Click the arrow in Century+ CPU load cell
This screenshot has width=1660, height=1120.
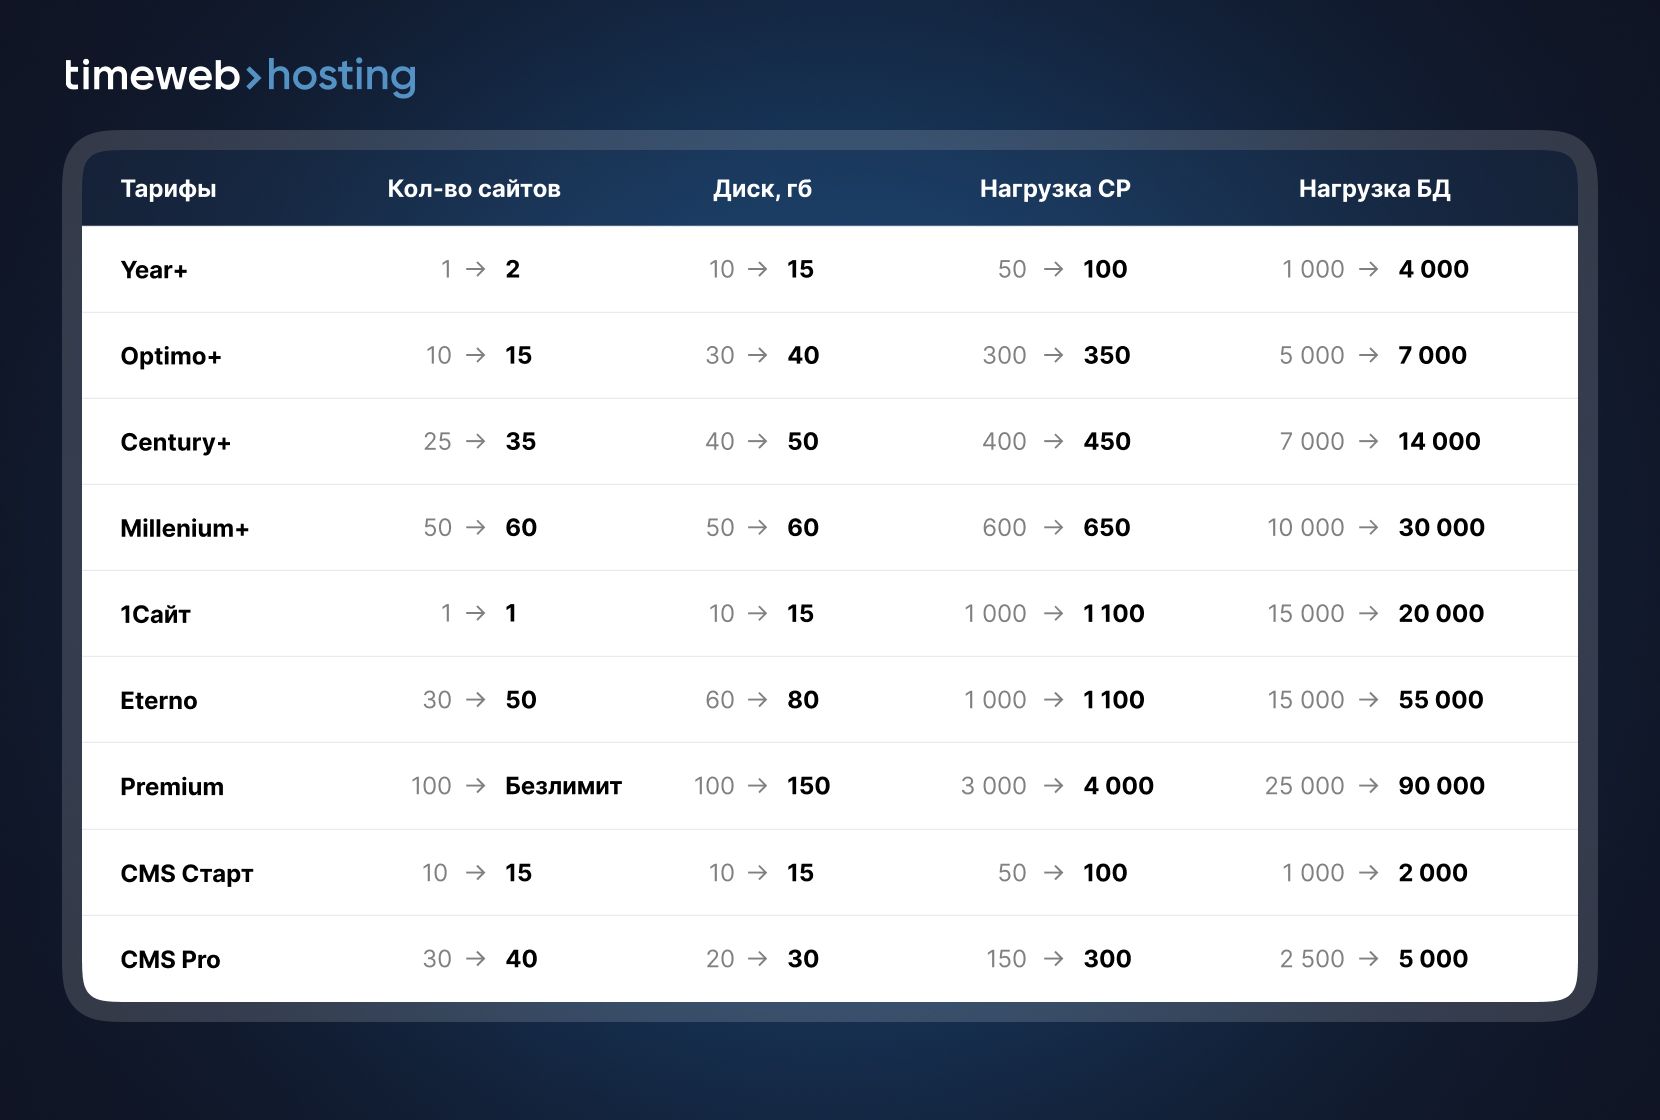1053,441
